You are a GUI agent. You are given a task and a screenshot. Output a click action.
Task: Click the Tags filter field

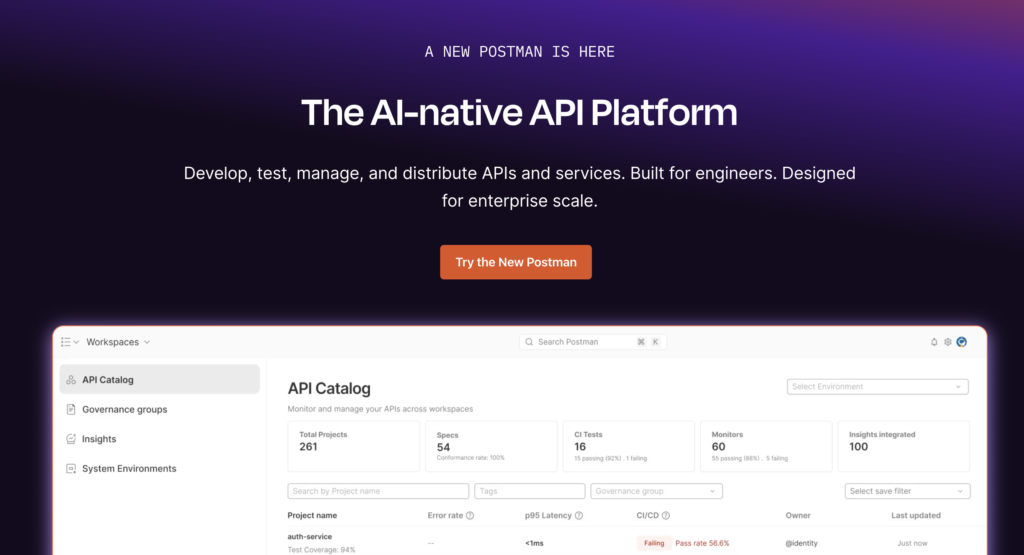(530, 491)
